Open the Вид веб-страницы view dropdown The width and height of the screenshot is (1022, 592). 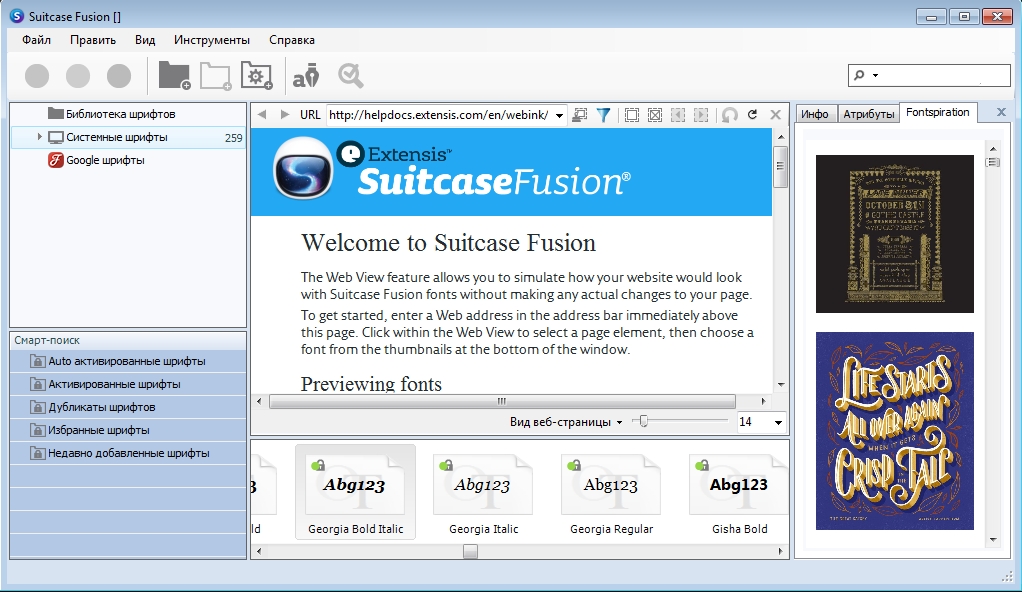tap(619, 422)
